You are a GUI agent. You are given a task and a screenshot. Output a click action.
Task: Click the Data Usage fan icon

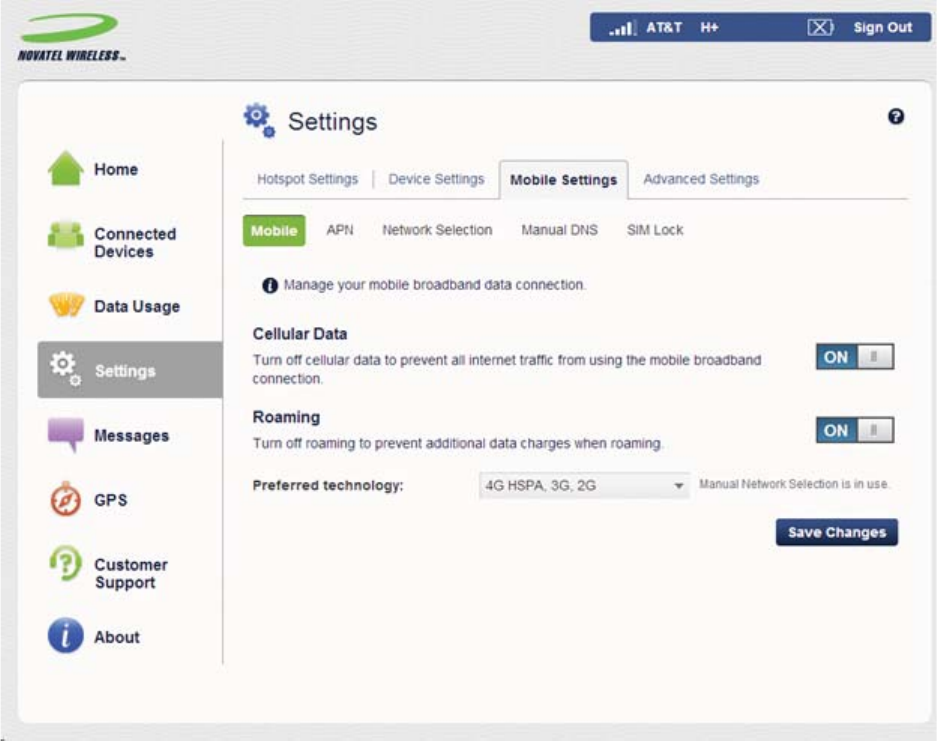tap(66, 305)
